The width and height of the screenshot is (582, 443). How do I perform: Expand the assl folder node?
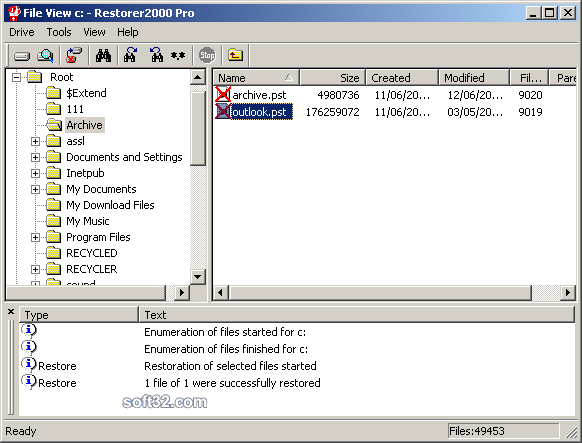point(35,141)
